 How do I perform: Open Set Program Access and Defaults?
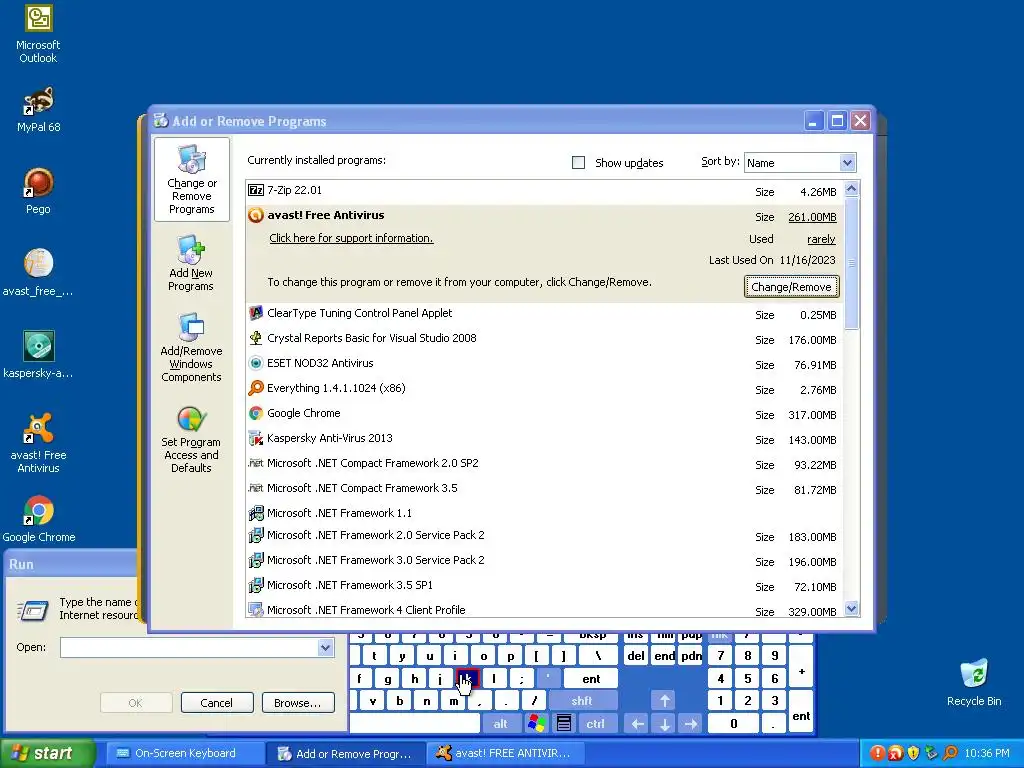pyautogui.click(x=191, y=439)
